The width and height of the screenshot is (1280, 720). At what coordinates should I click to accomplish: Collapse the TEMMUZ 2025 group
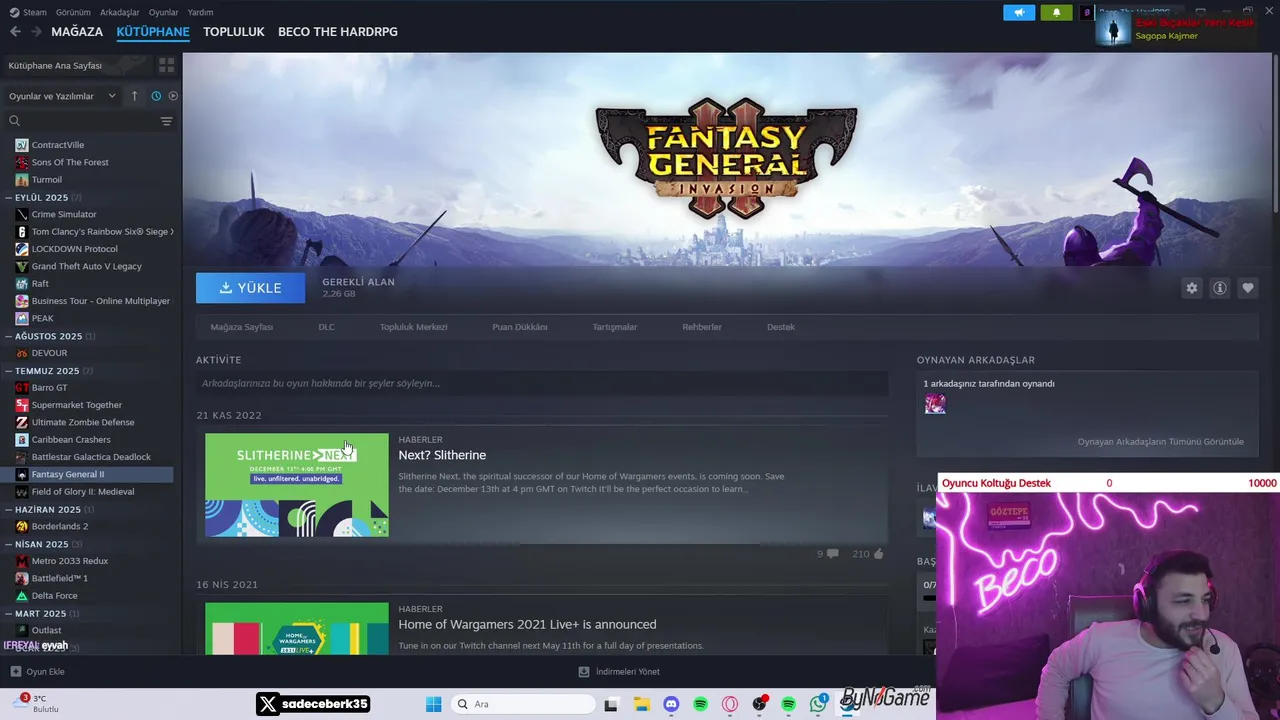click(x=9, y=371)
